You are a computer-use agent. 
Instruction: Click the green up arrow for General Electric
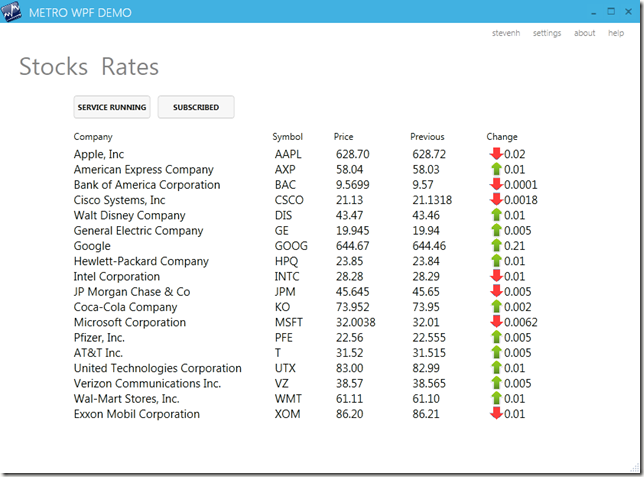[497, 230]
